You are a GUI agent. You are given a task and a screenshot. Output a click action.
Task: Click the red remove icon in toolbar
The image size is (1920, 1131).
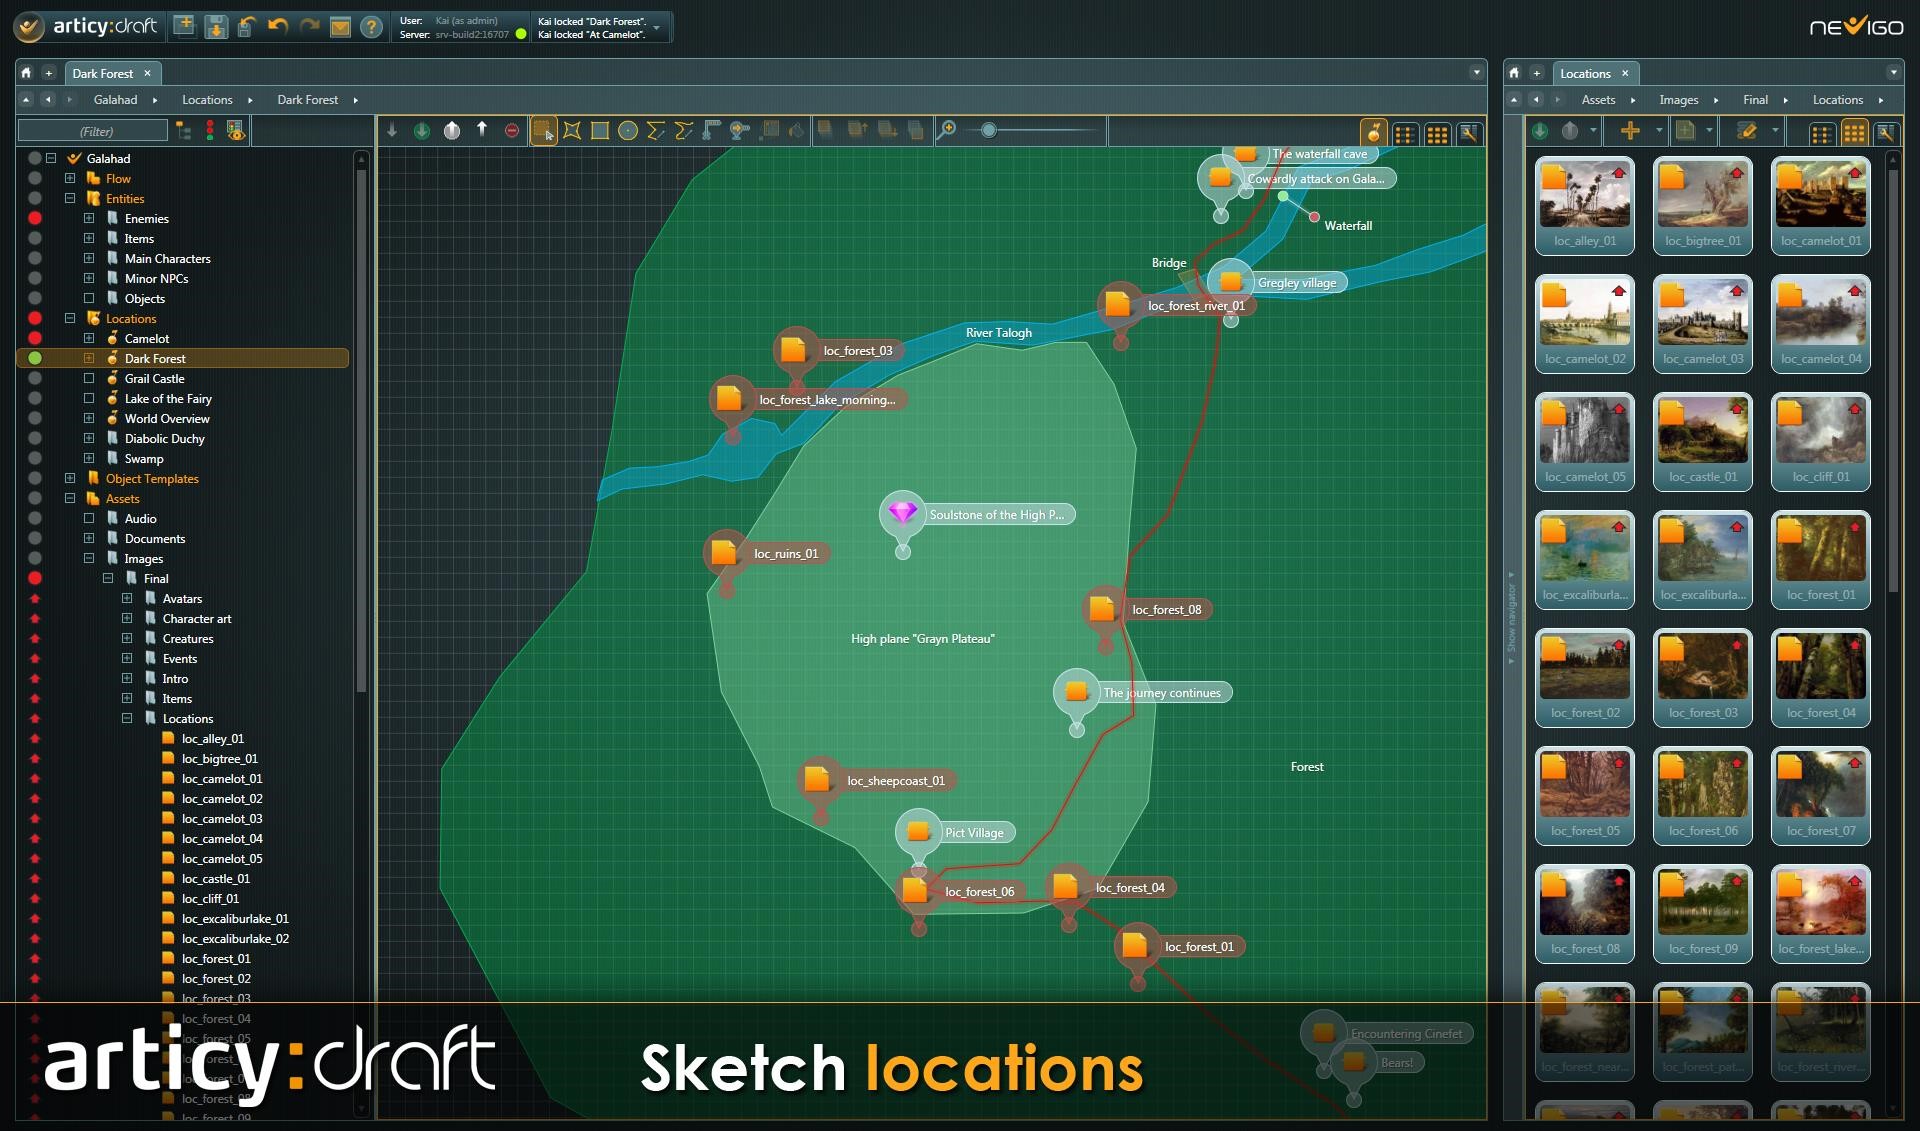512,131
